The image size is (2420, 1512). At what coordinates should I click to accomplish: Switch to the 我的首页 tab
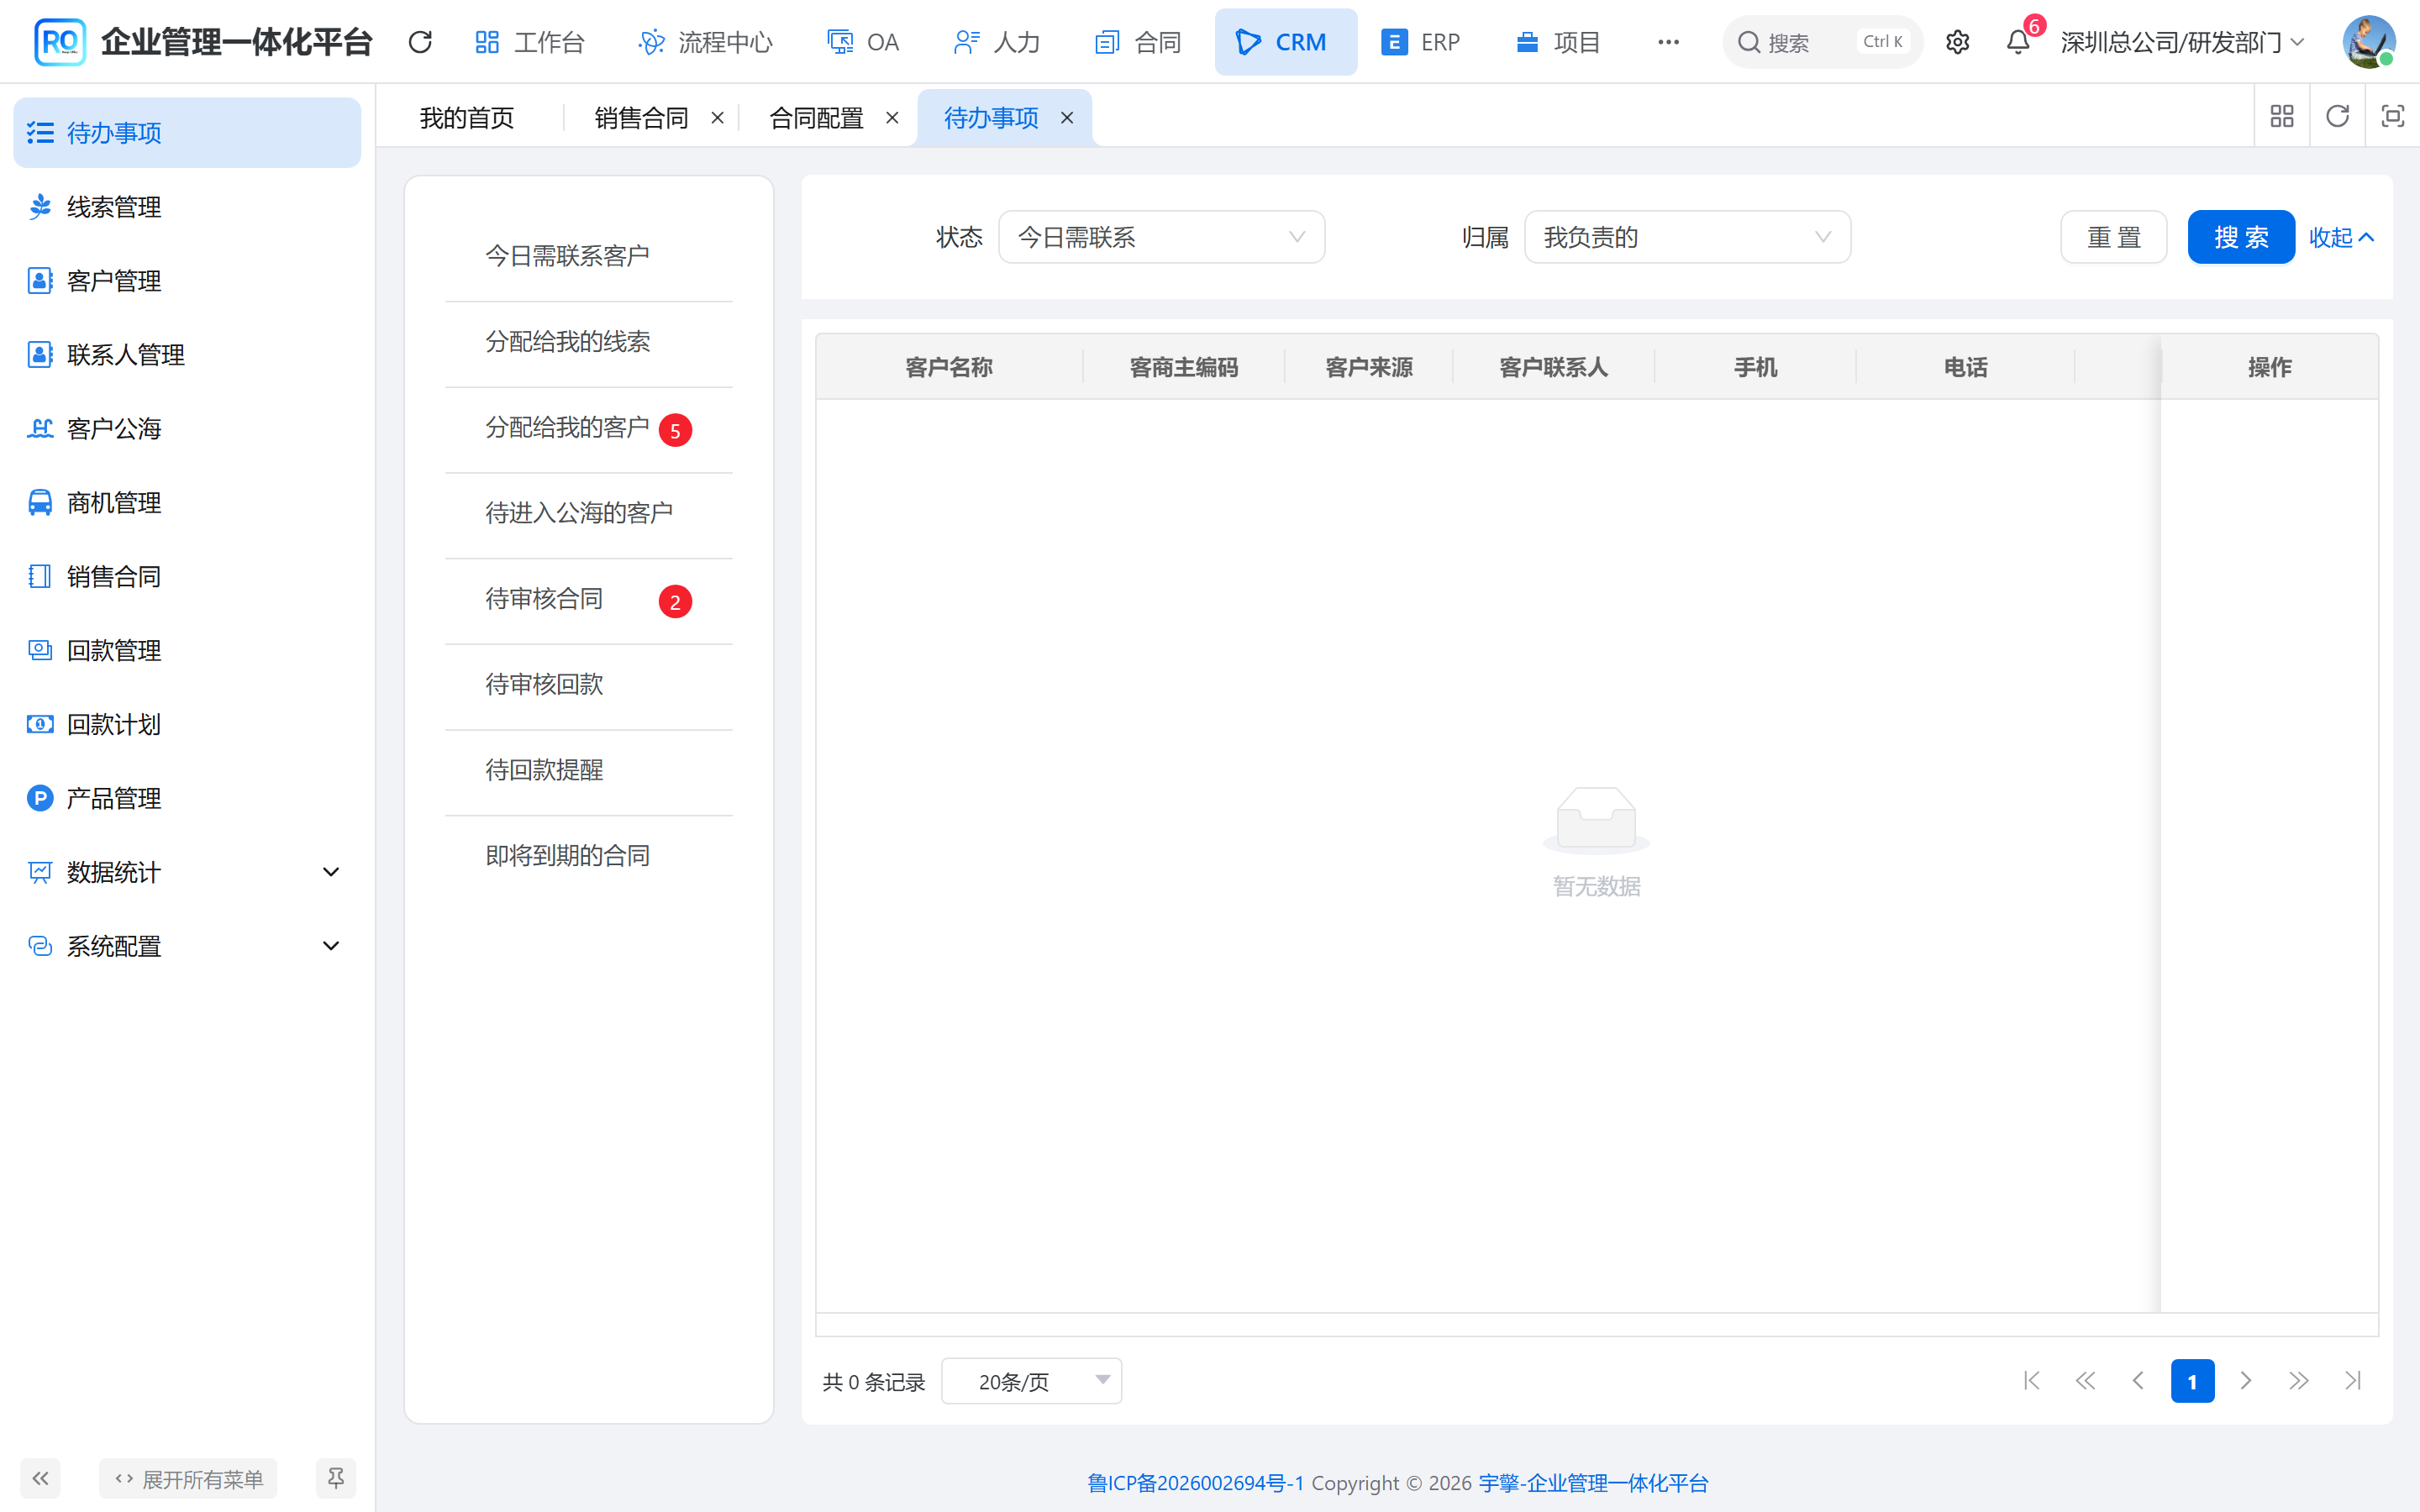pyautogui.click(x=467, y=118)
